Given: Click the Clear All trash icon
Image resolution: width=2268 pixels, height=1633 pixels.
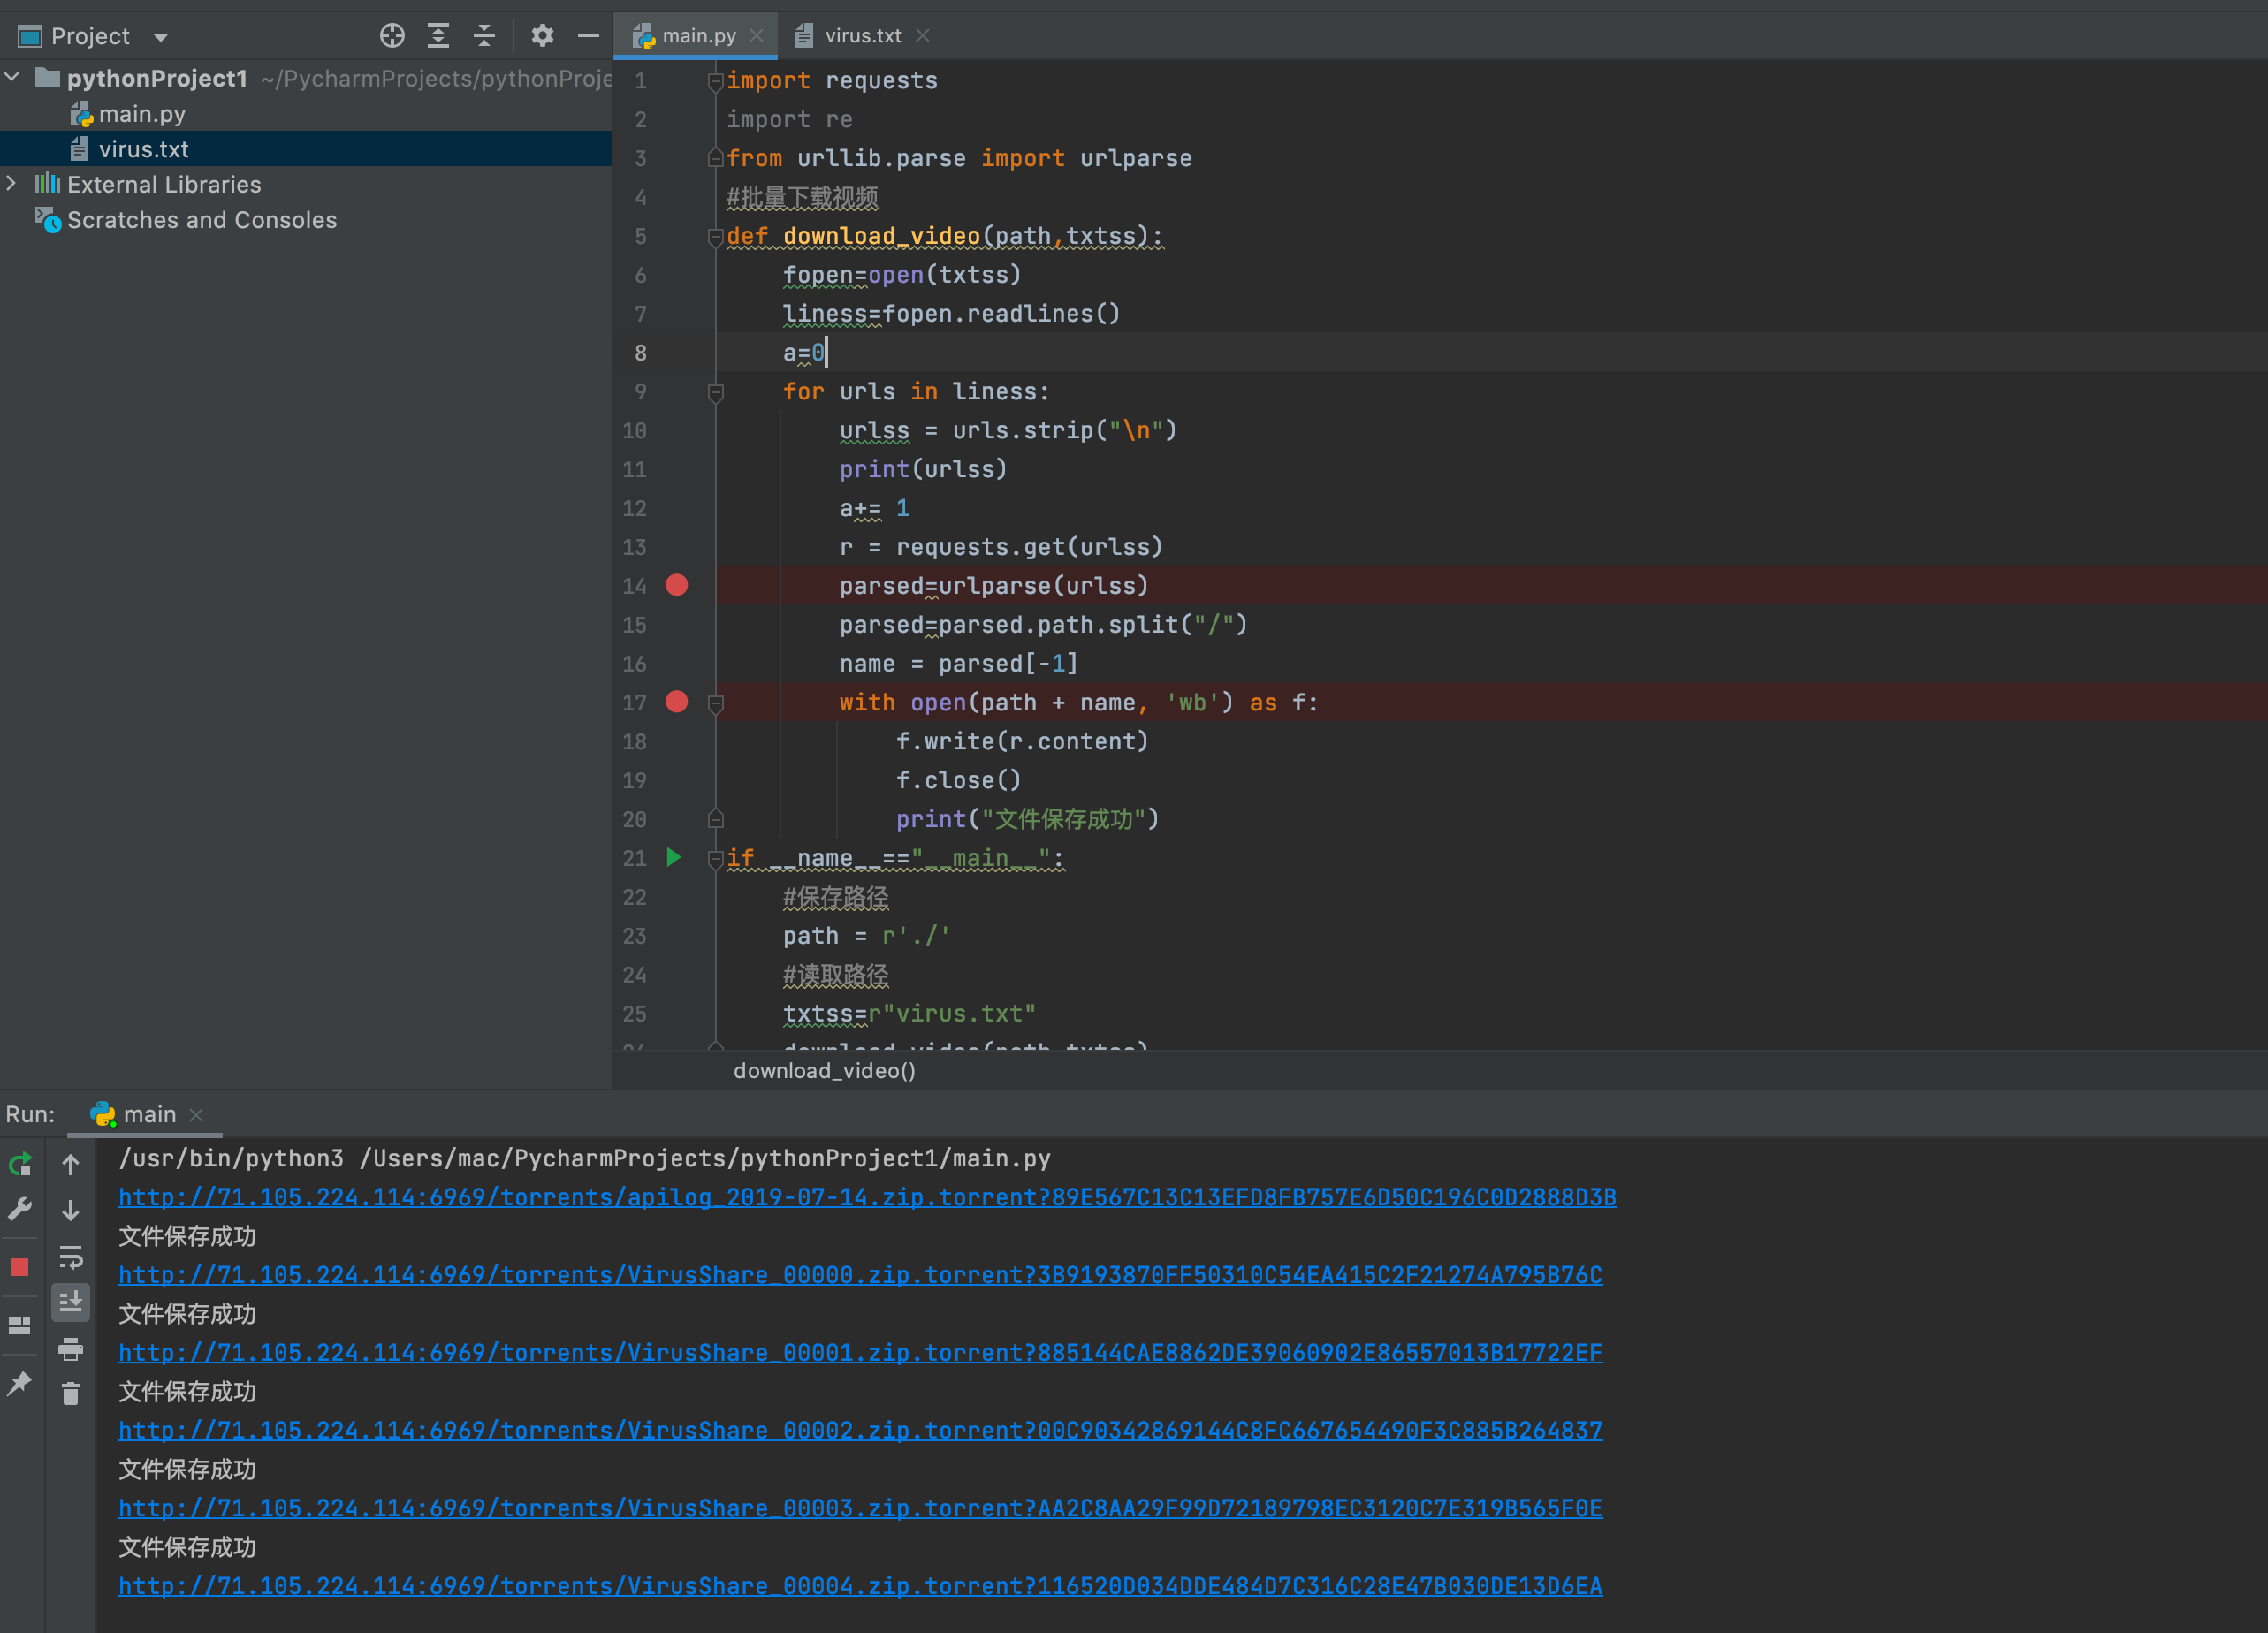Looking at the screenshot, I should click(x=70, y=1393).
